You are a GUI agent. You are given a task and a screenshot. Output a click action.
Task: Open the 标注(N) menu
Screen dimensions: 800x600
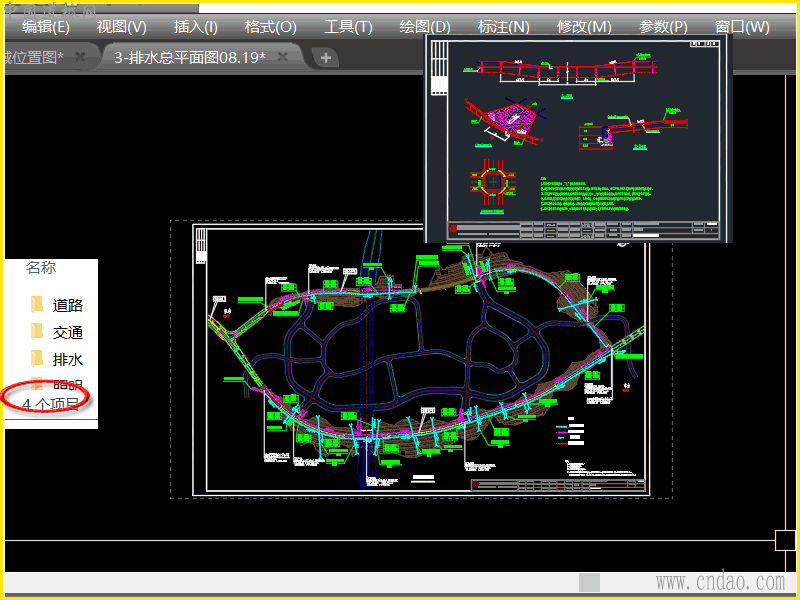coord(503,27)
